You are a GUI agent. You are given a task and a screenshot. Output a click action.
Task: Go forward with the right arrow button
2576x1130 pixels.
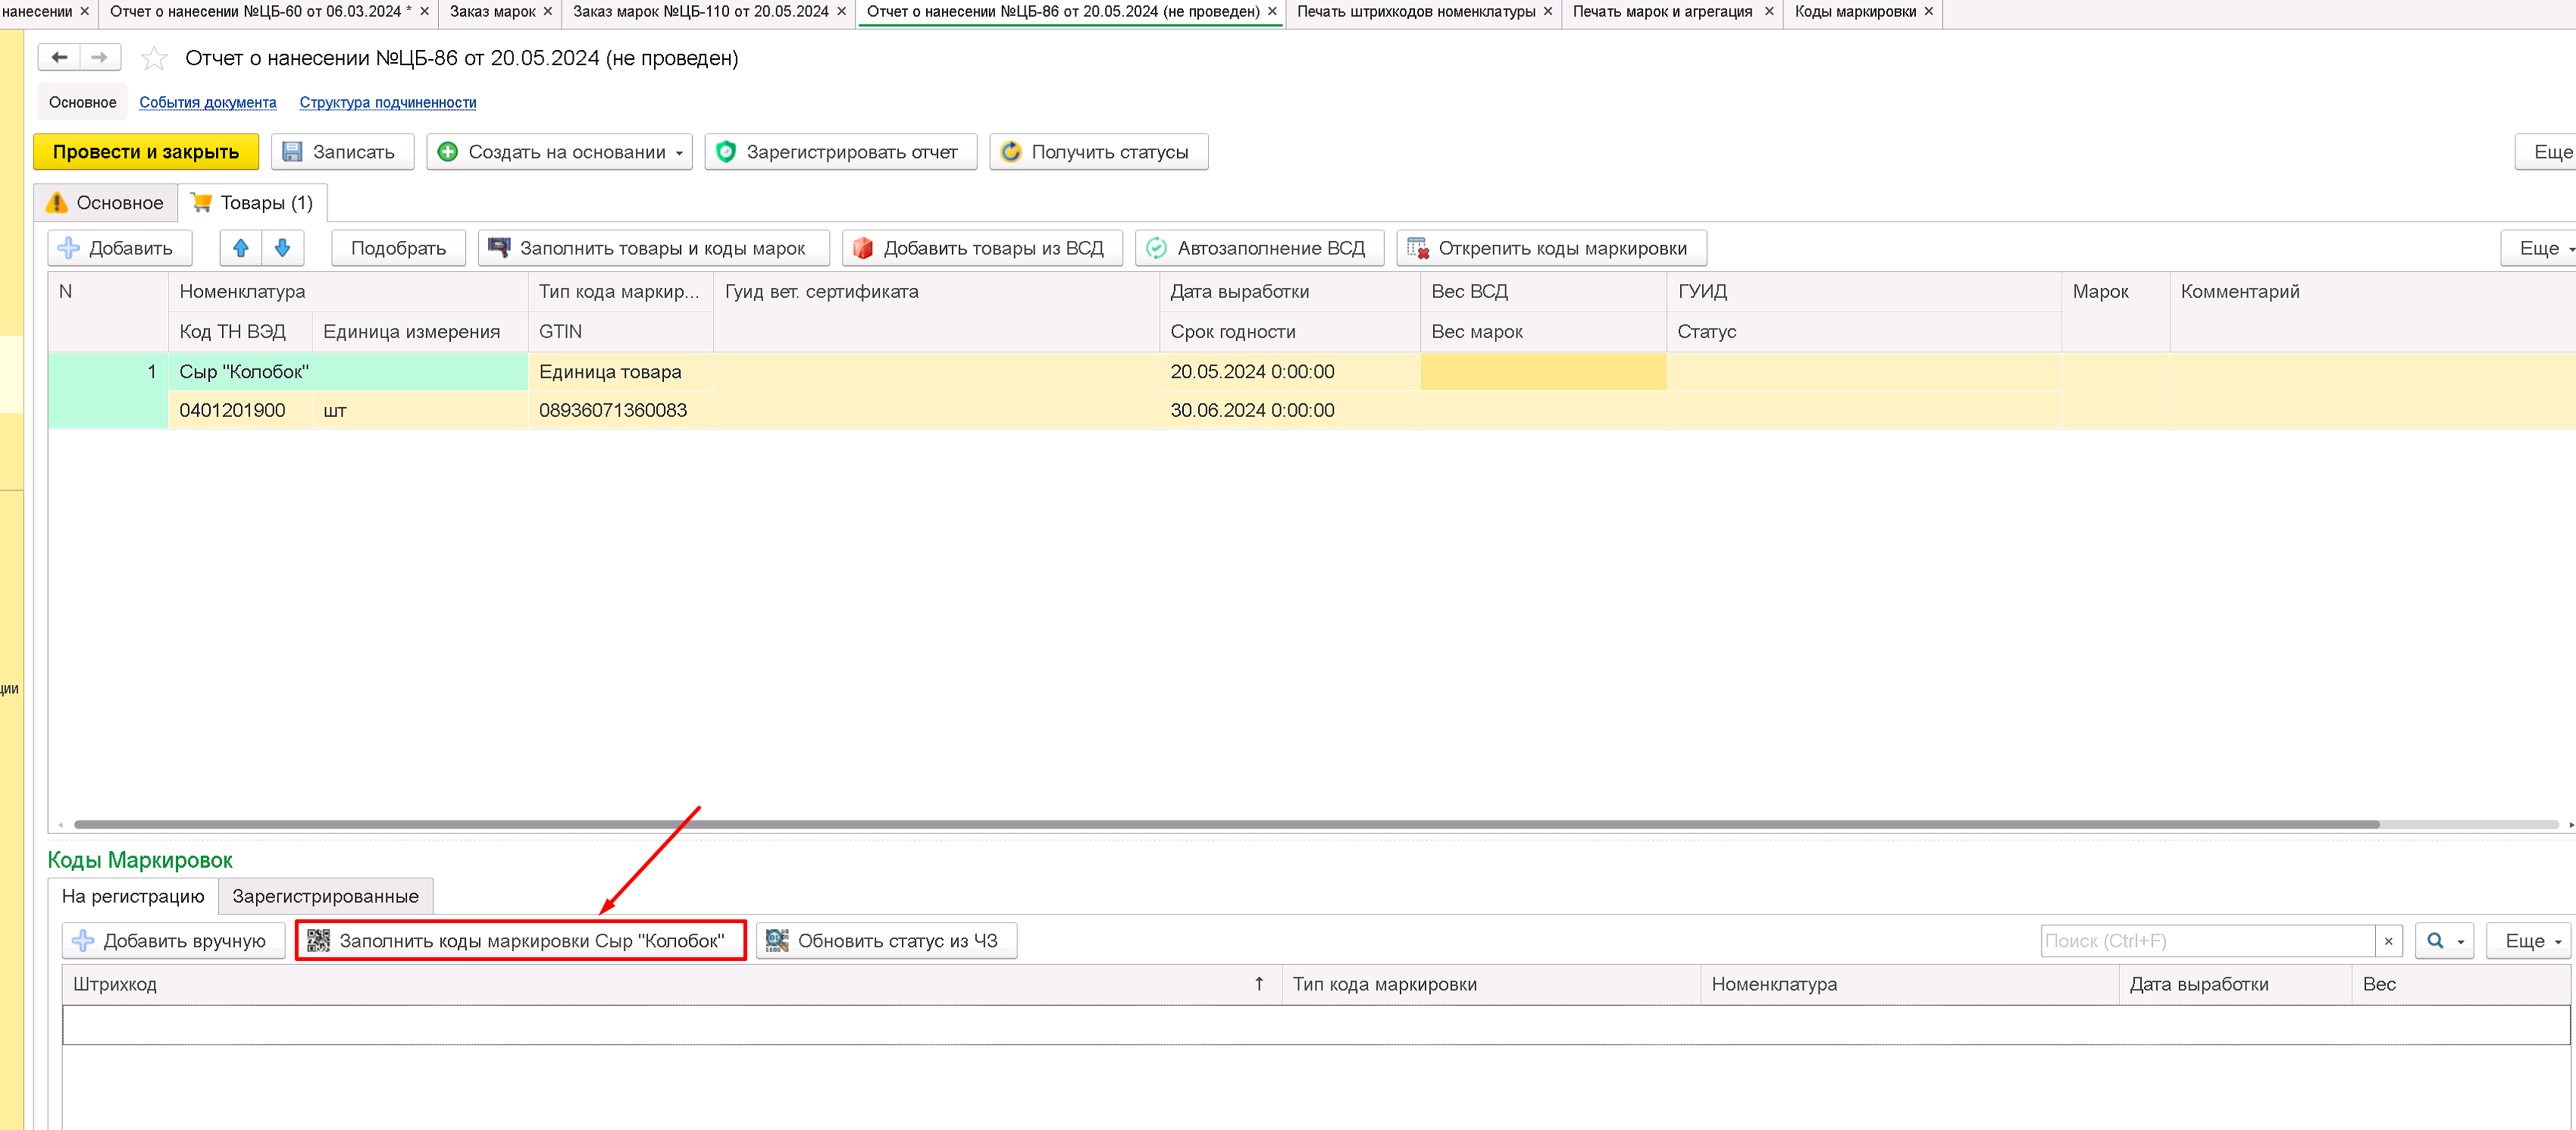point(99,57)
